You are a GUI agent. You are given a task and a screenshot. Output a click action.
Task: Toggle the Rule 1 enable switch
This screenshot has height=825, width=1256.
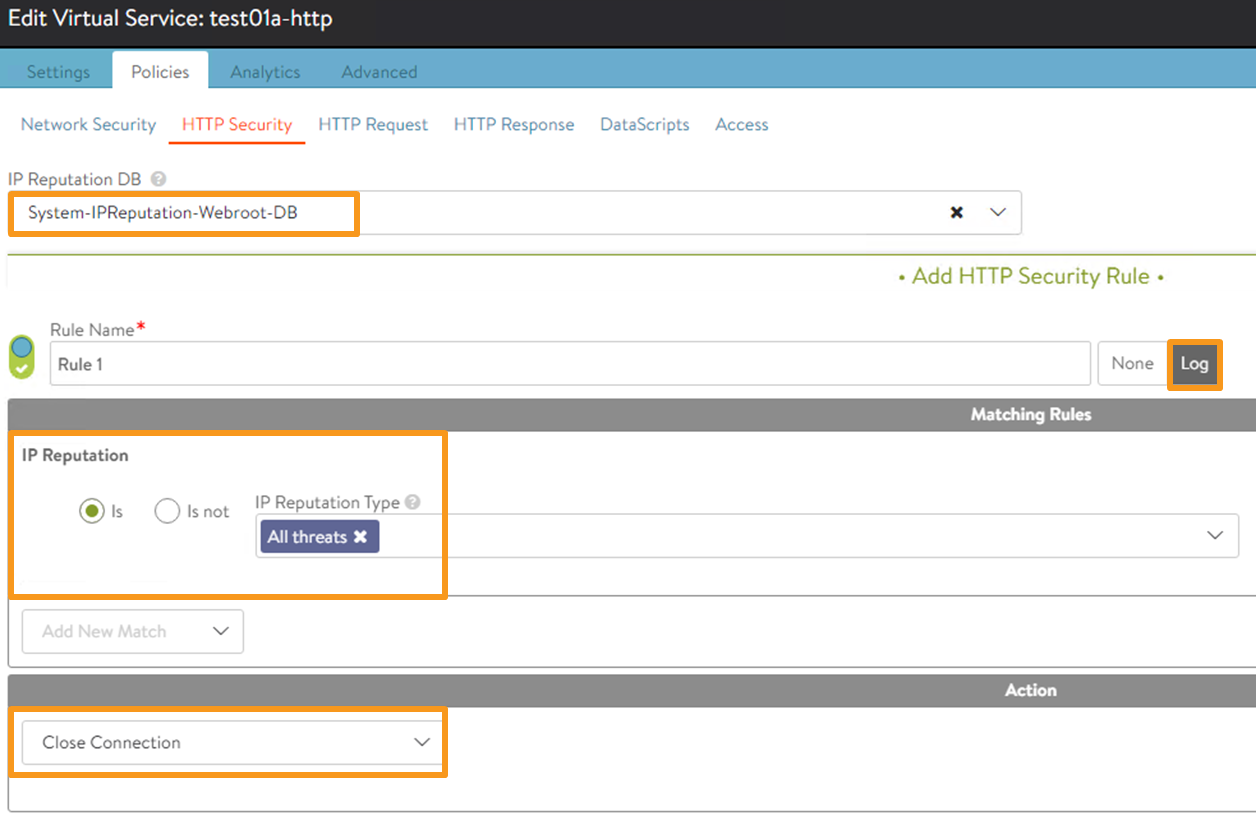[21, 357]
